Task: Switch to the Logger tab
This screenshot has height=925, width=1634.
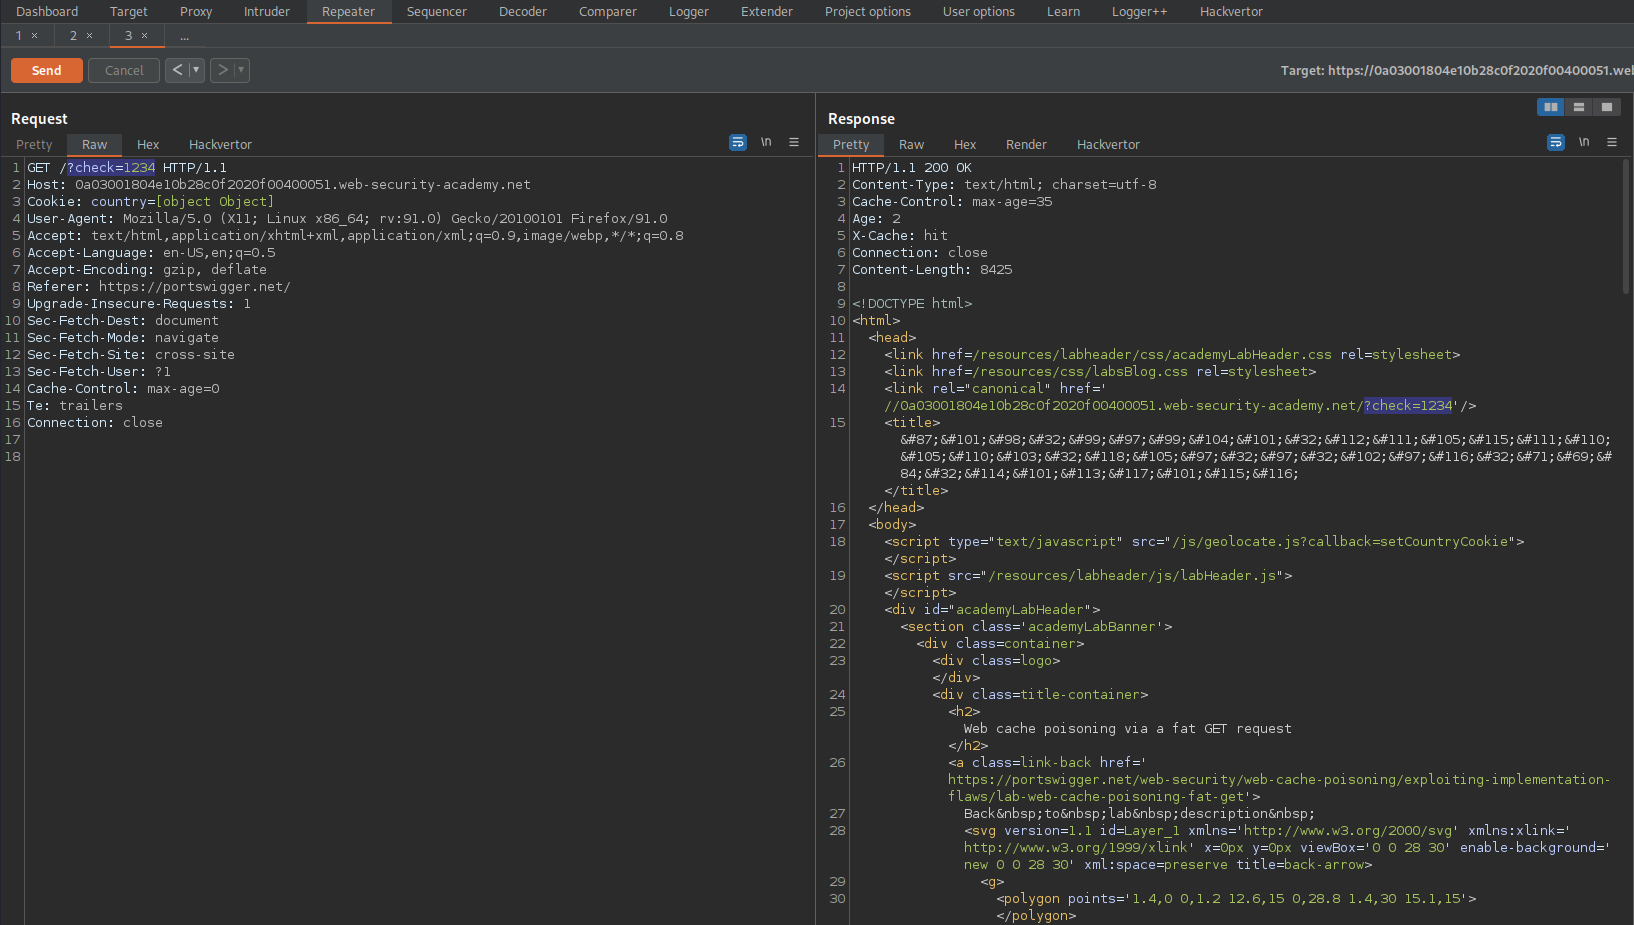Action: (x=689, y=12)
